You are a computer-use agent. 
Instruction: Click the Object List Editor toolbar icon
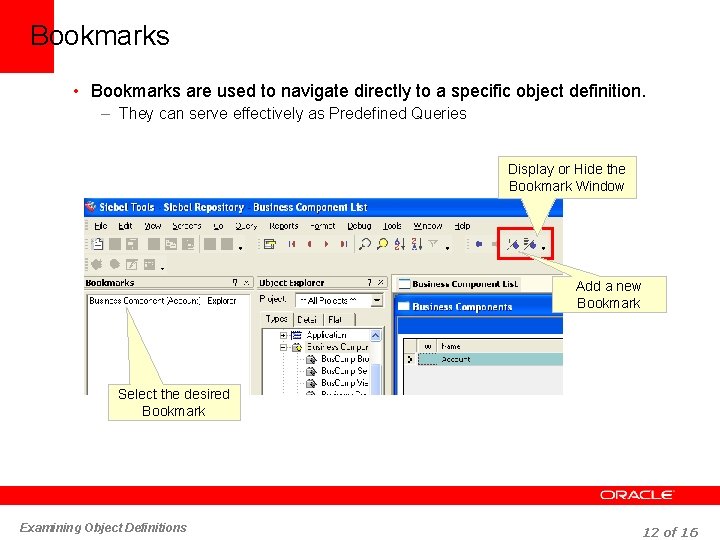point(270,244)
